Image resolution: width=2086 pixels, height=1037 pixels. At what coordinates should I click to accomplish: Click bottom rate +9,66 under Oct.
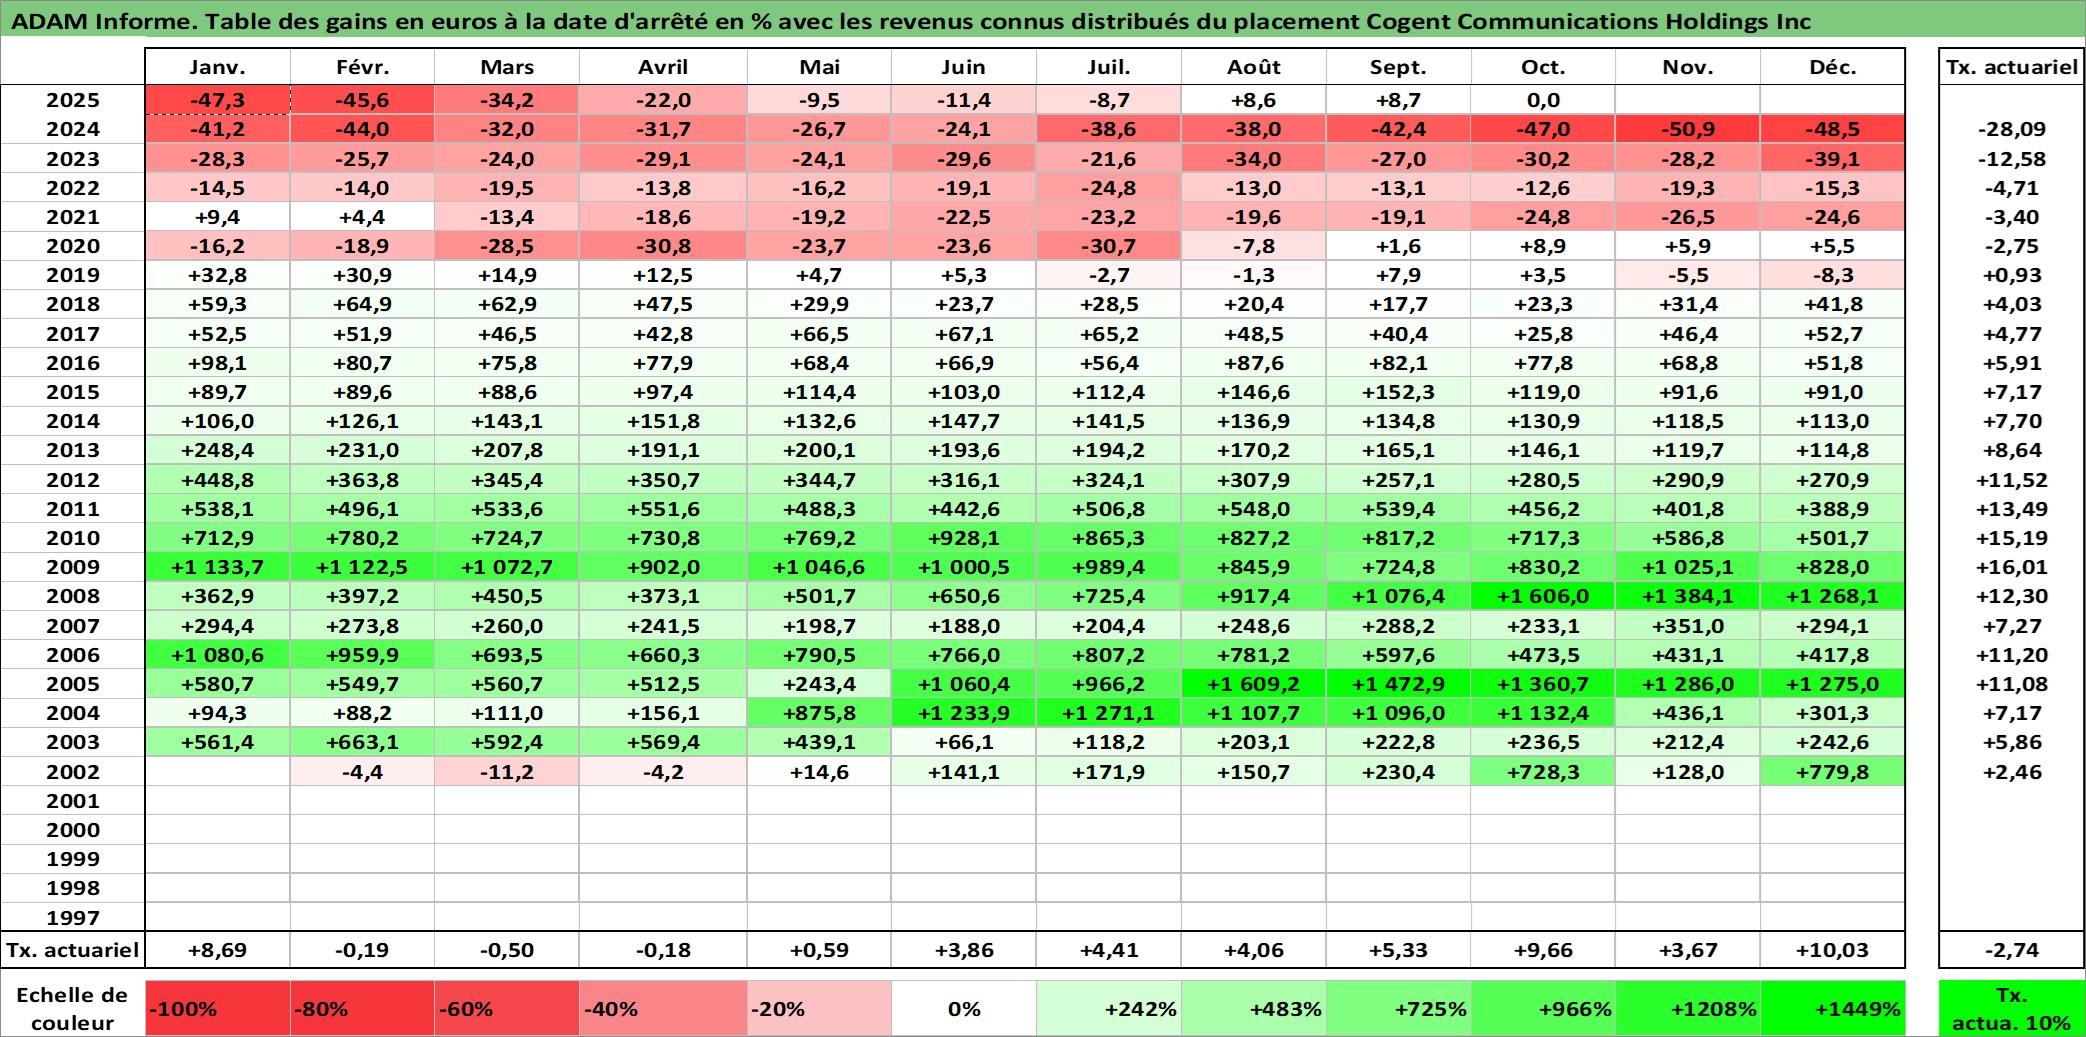tap(1543, 950)
